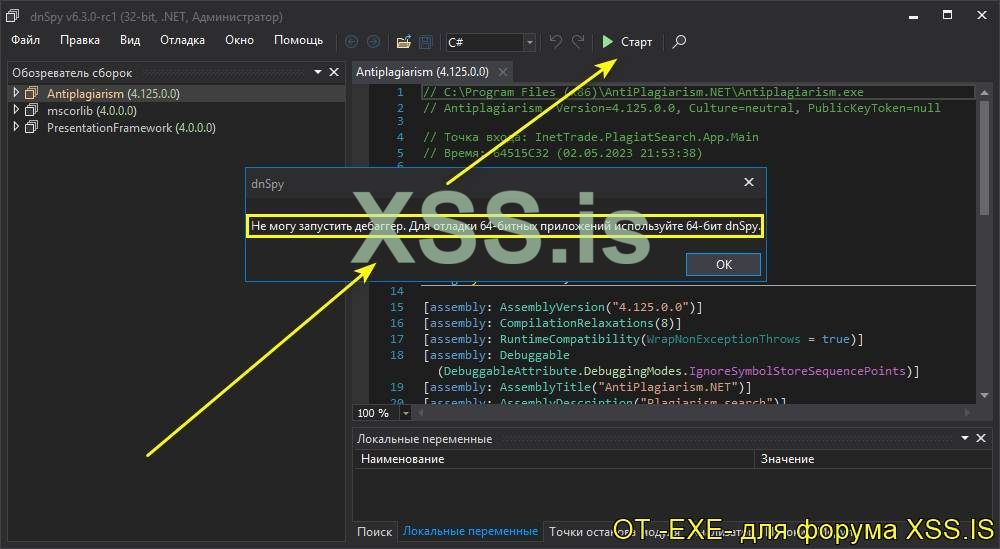Open the Окно menu

(239, 40)
